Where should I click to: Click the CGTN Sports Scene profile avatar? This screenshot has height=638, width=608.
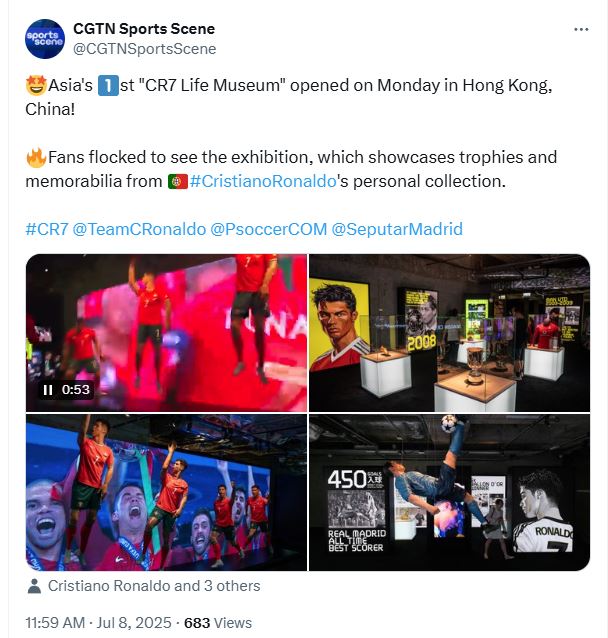tap(45, 39)
